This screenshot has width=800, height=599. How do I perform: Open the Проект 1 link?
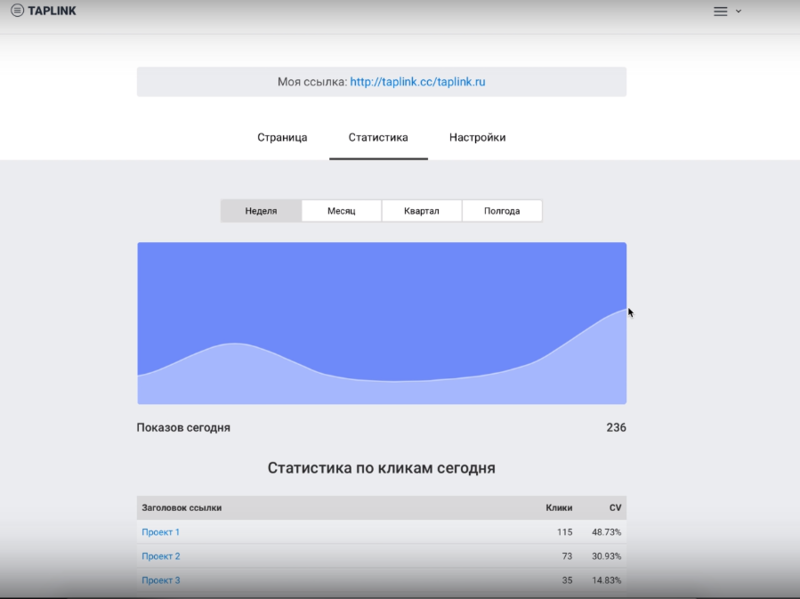(x=161, y=532)
